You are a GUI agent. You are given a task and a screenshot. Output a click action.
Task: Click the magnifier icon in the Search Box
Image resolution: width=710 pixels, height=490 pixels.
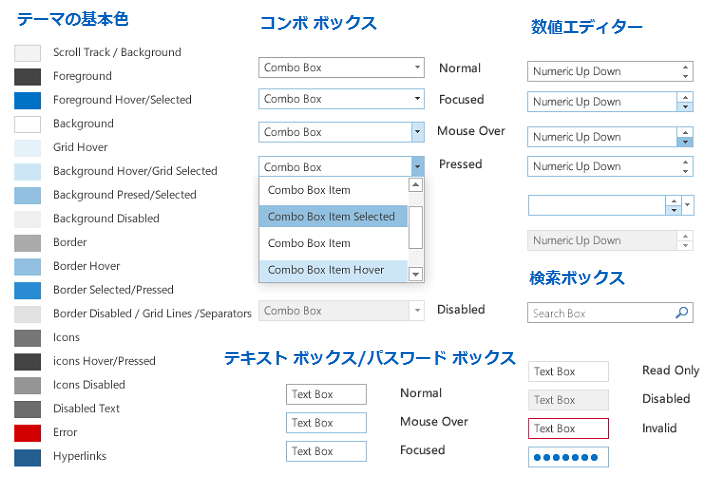tap(682, 313)
